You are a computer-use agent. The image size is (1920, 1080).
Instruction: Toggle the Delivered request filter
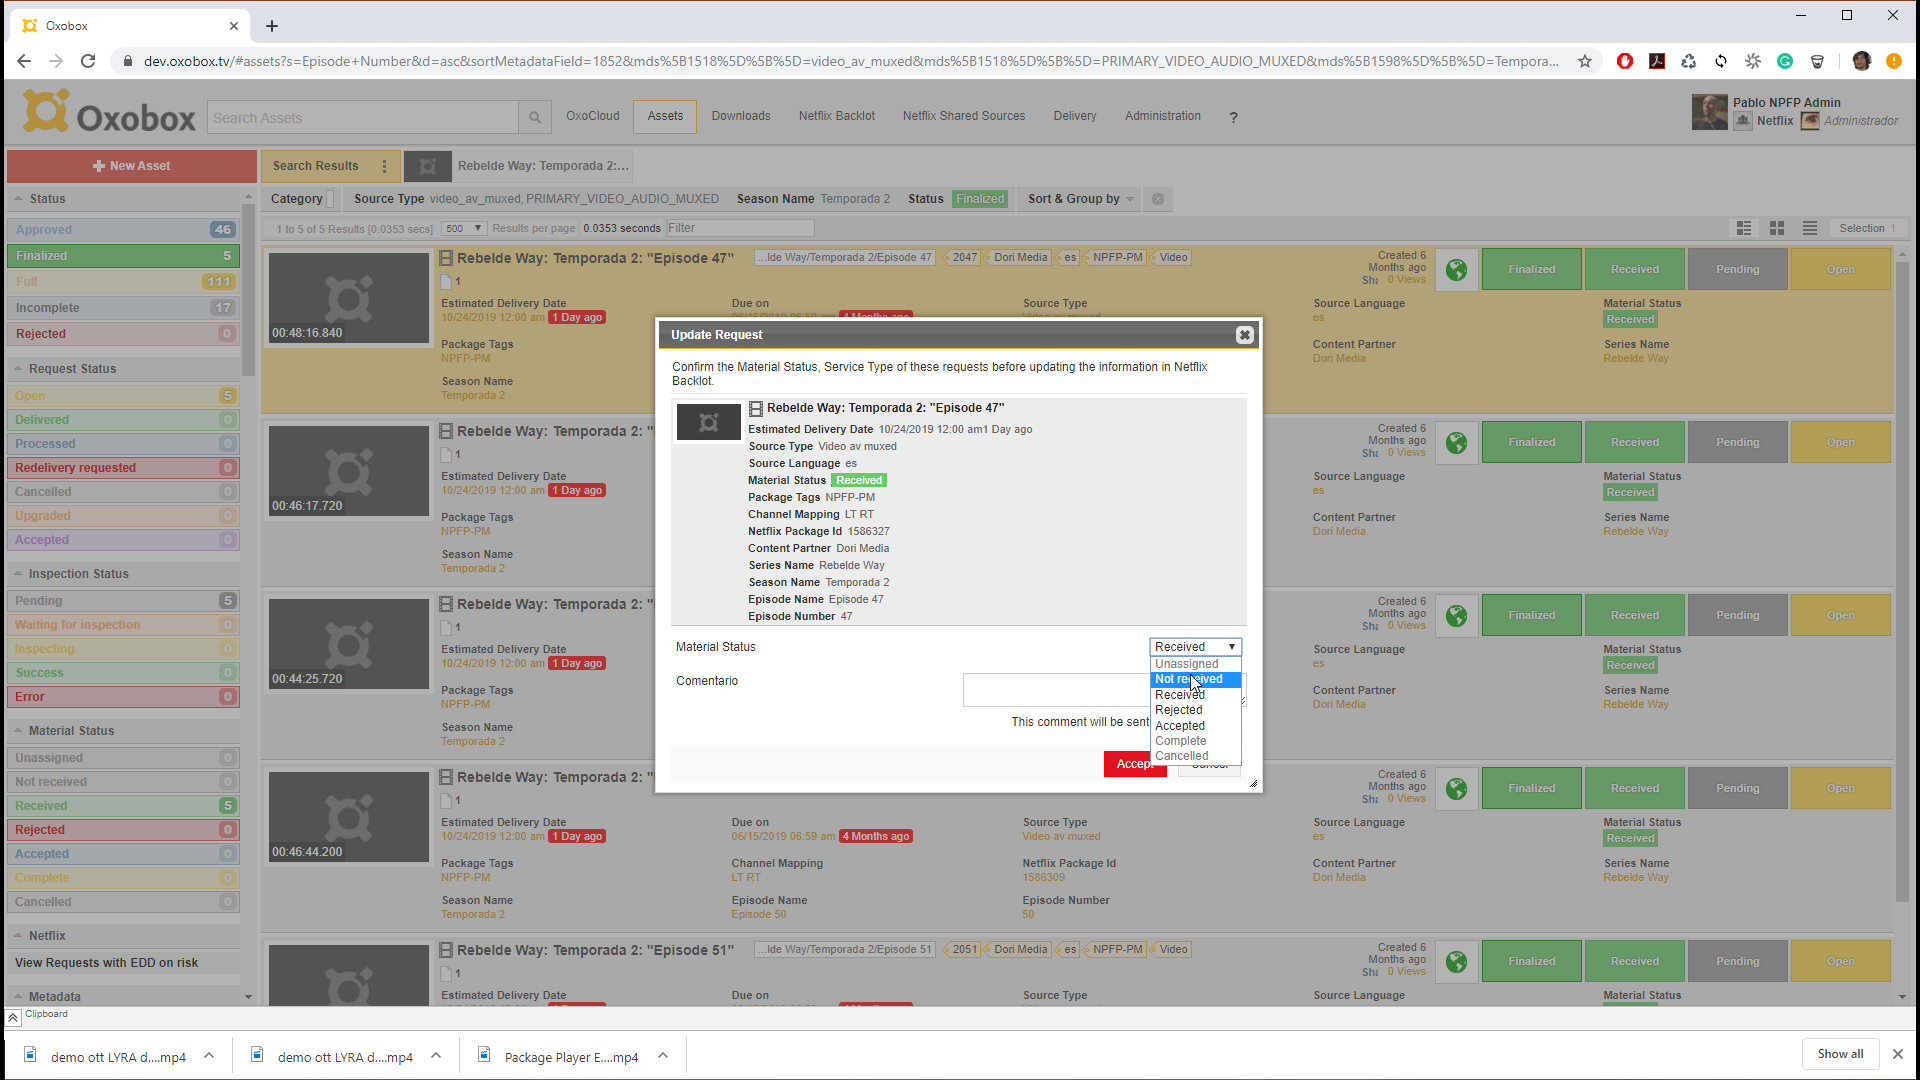123,420
